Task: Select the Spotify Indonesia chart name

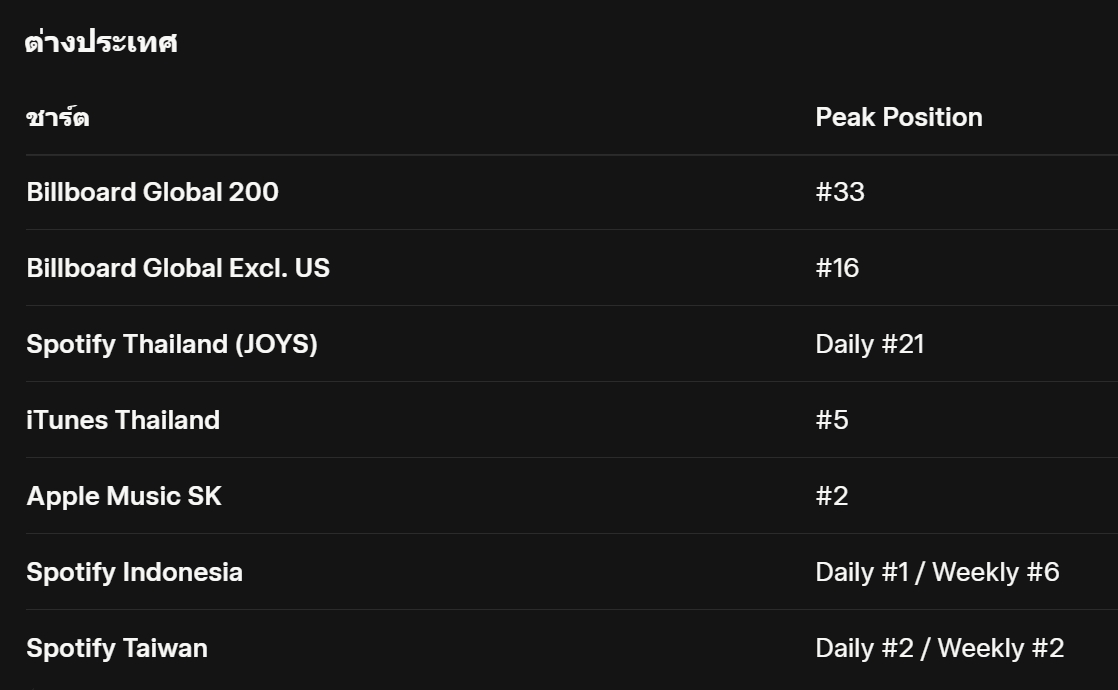Action: point(134,572)
